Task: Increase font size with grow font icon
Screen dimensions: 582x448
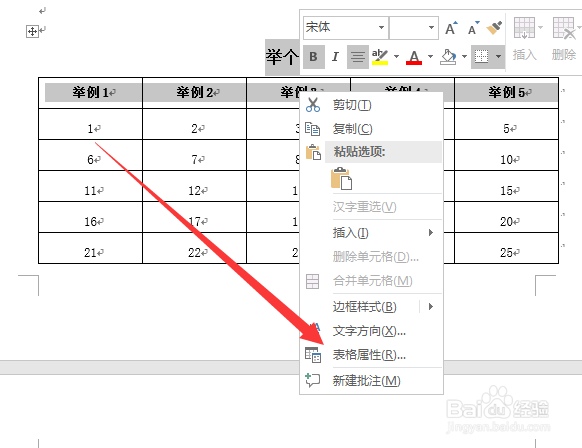Action: [451, 28]
